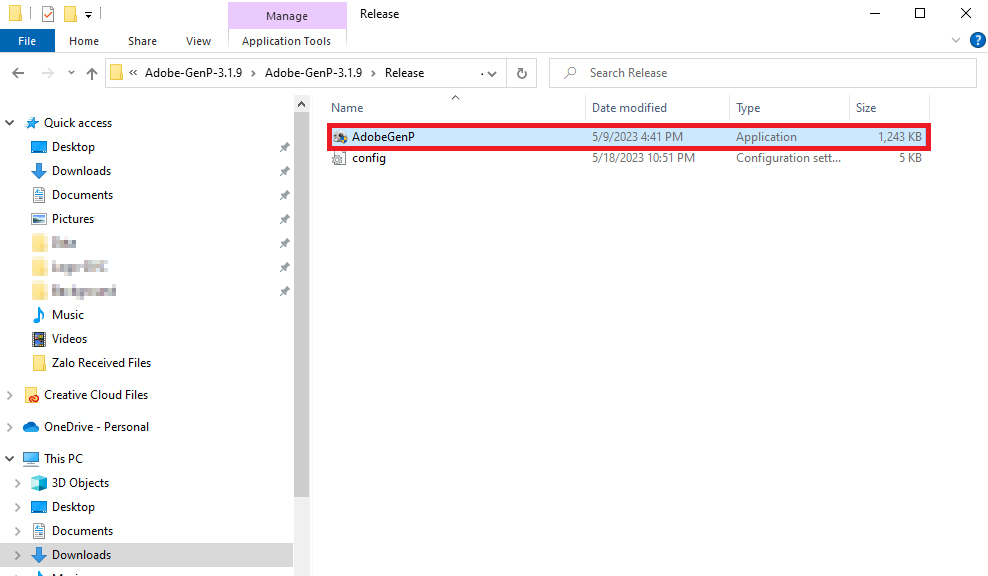Expand the Downloads node under This PC
The width and height of the screenshot is (988, 576).
coord(18,555)
